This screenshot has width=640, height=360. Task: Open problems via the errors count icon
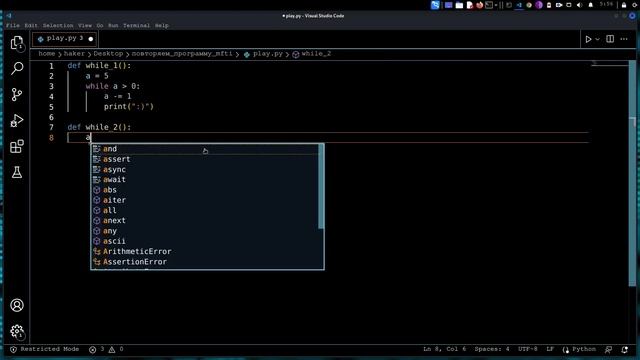[97, 349]
